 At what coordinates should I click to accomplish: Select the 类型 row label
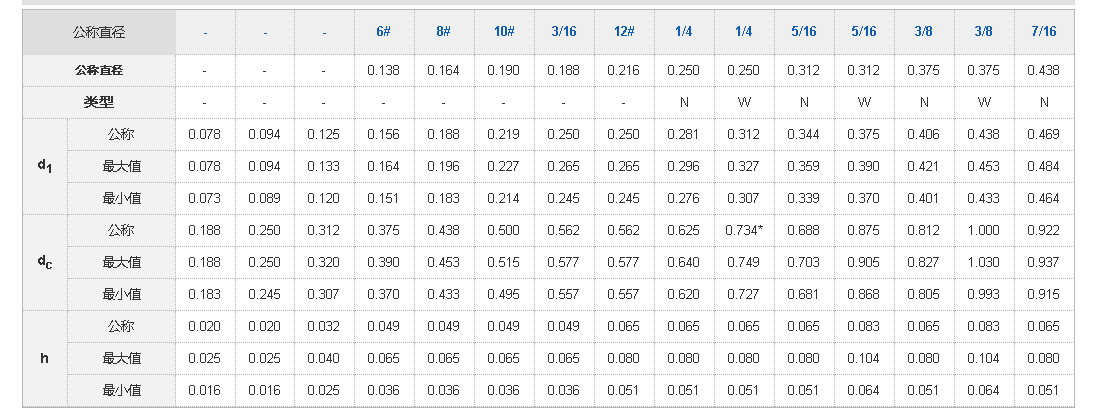pos(99,102)
